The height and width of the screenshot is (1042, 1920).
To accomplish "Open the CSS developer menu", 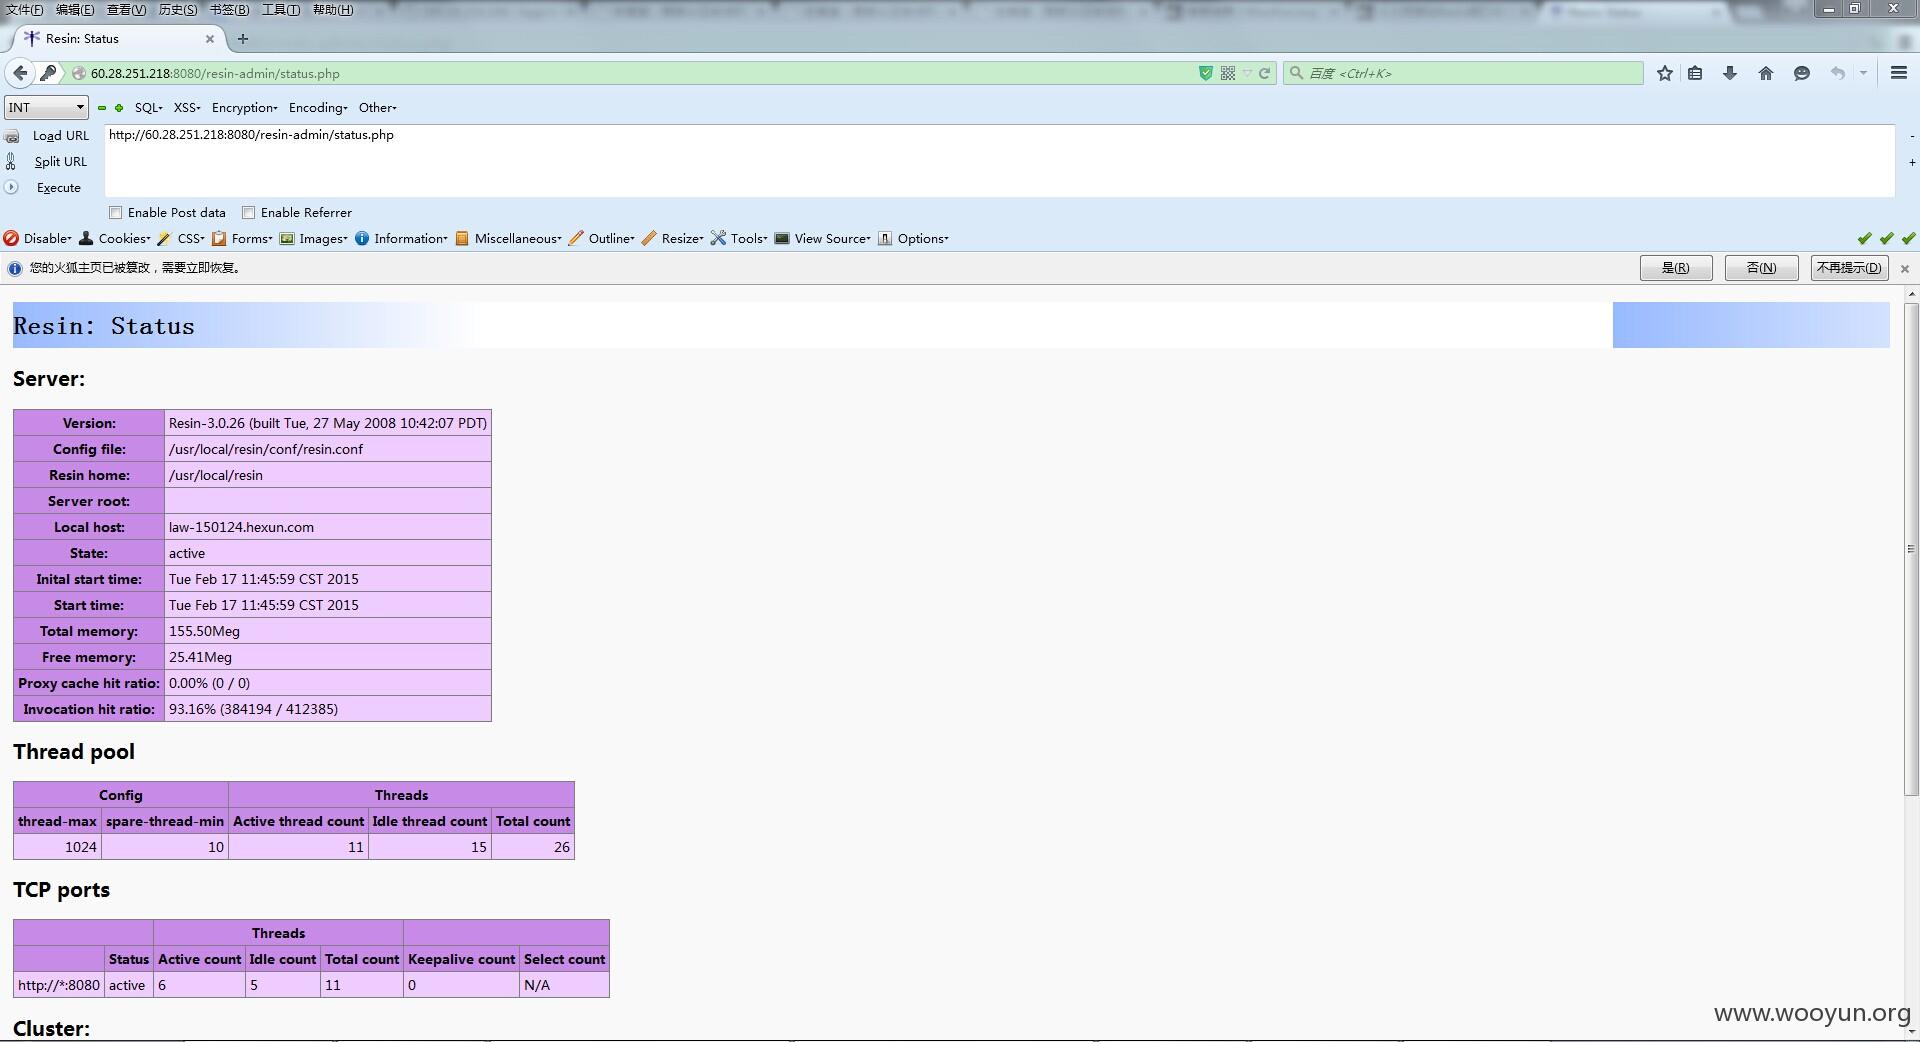I will click(x=181, y=238).
